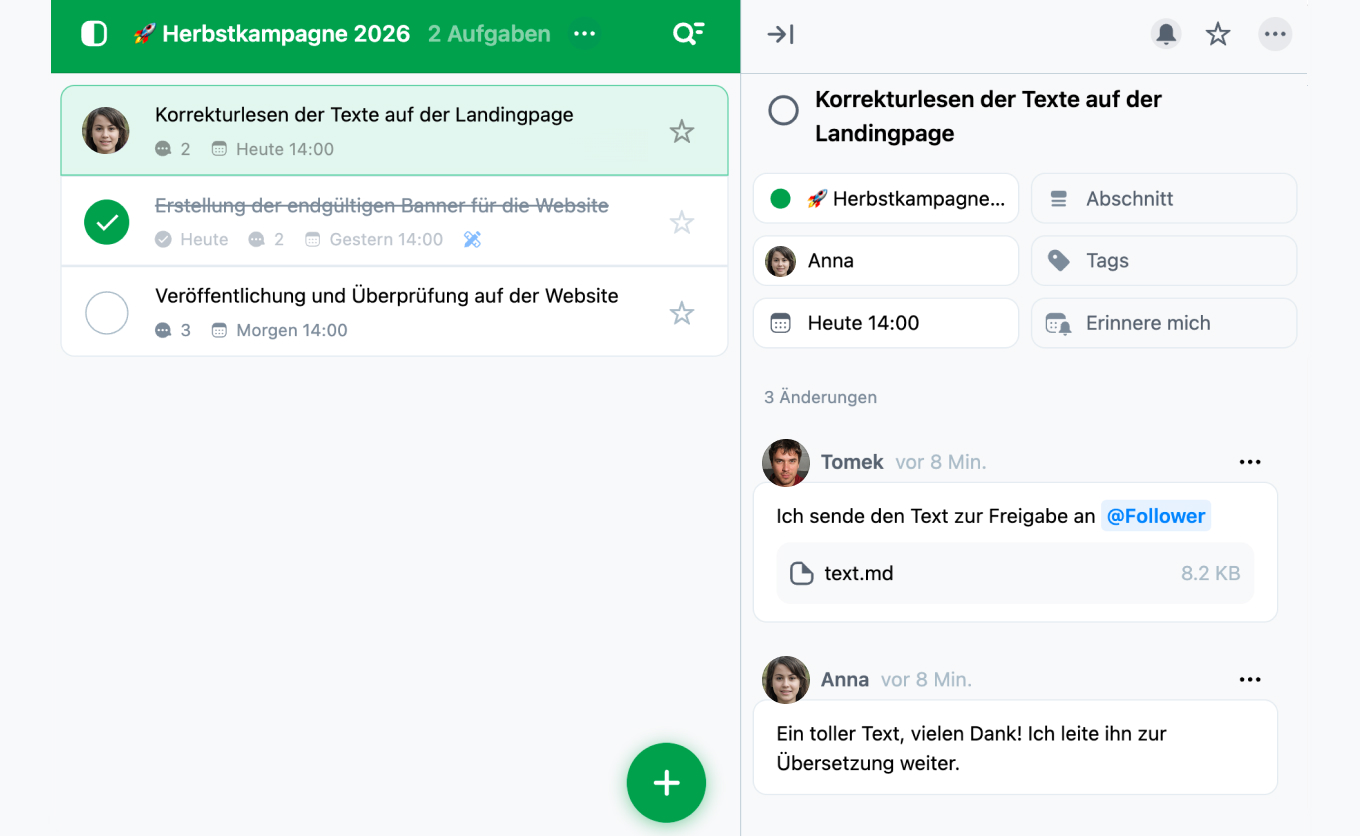Uncheck the completed Banner task
The image size is (1360, 836).
click(x=107, y=222)
